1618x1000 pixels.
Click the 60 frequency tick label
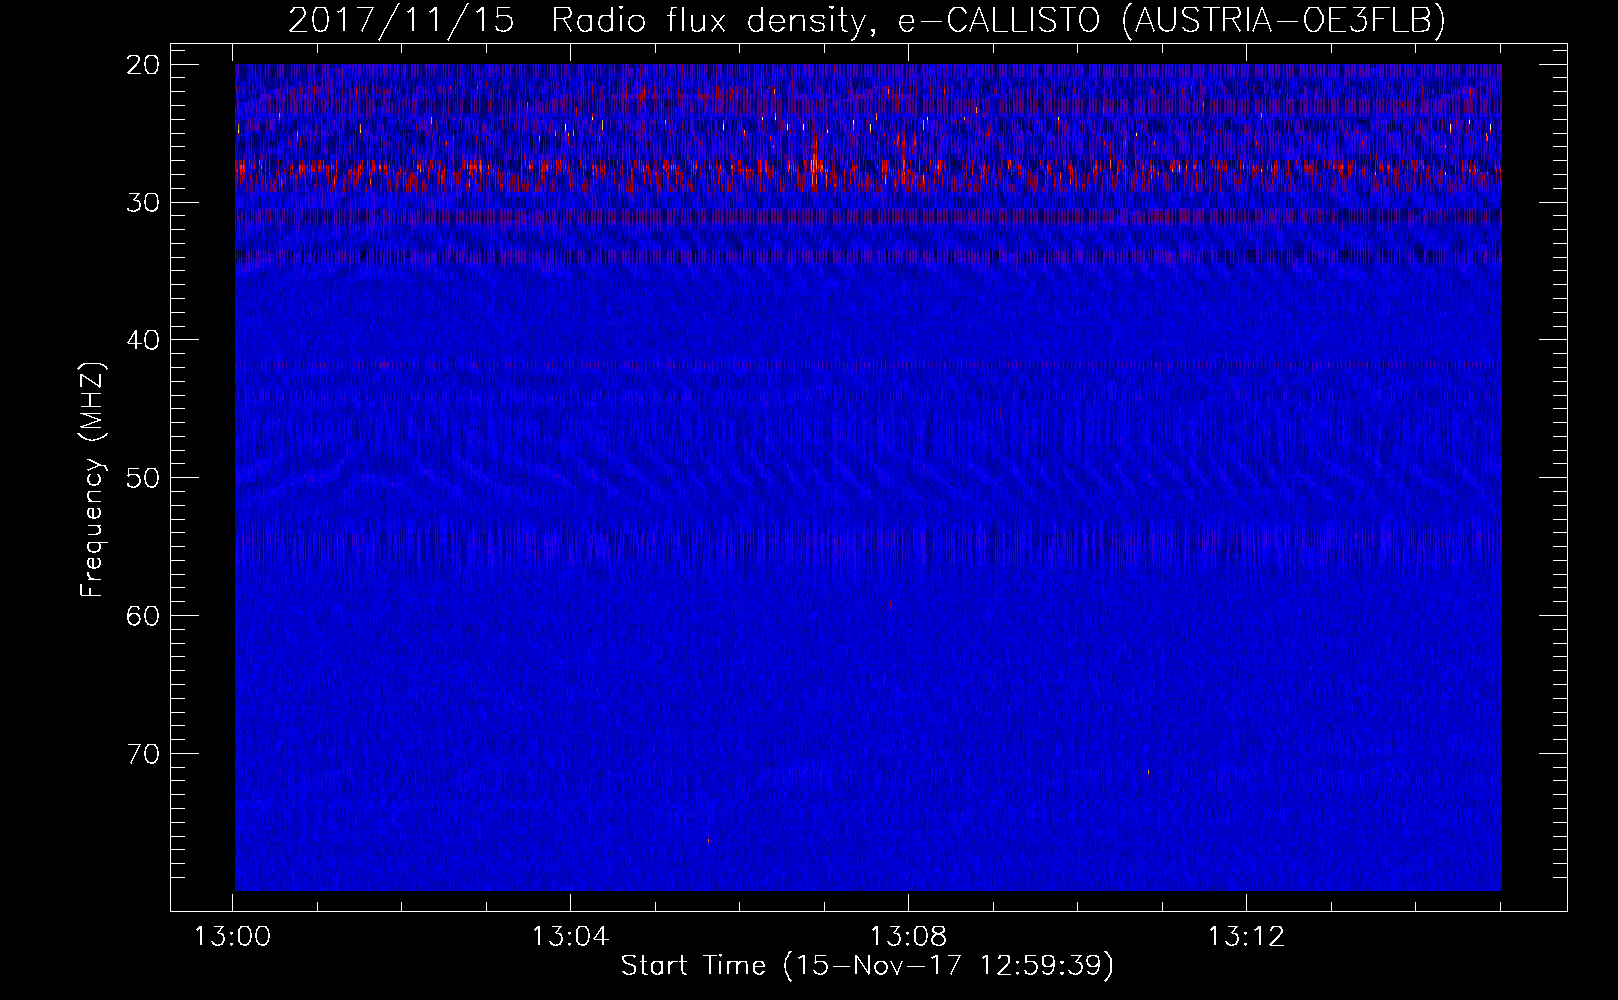144,616
